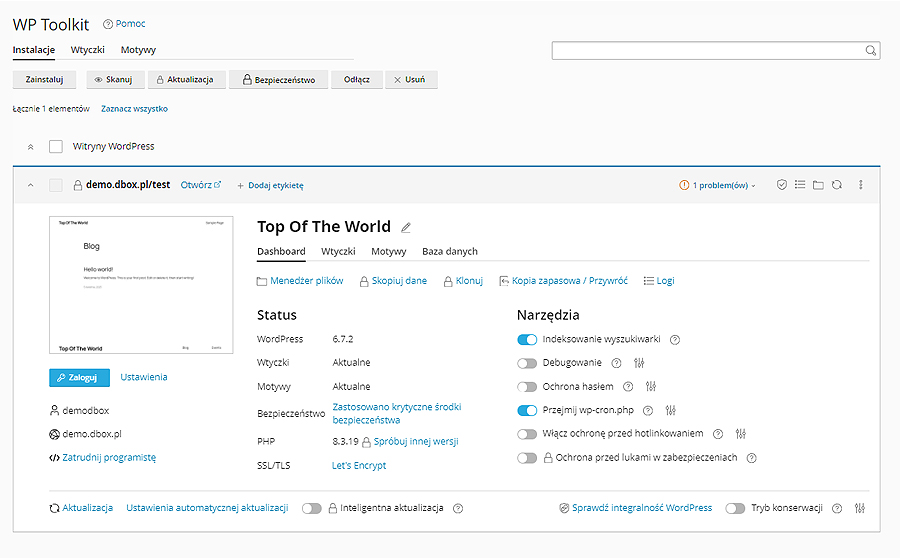900x558 pixels.
Task: Collapse the Witryny WordPress group
Action: tap(30, 147)
